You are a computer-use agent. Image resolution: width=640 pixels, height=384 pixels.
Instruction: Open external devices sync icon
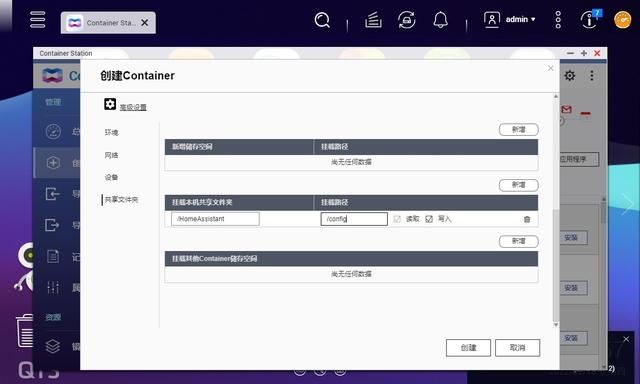click(407, 20)
